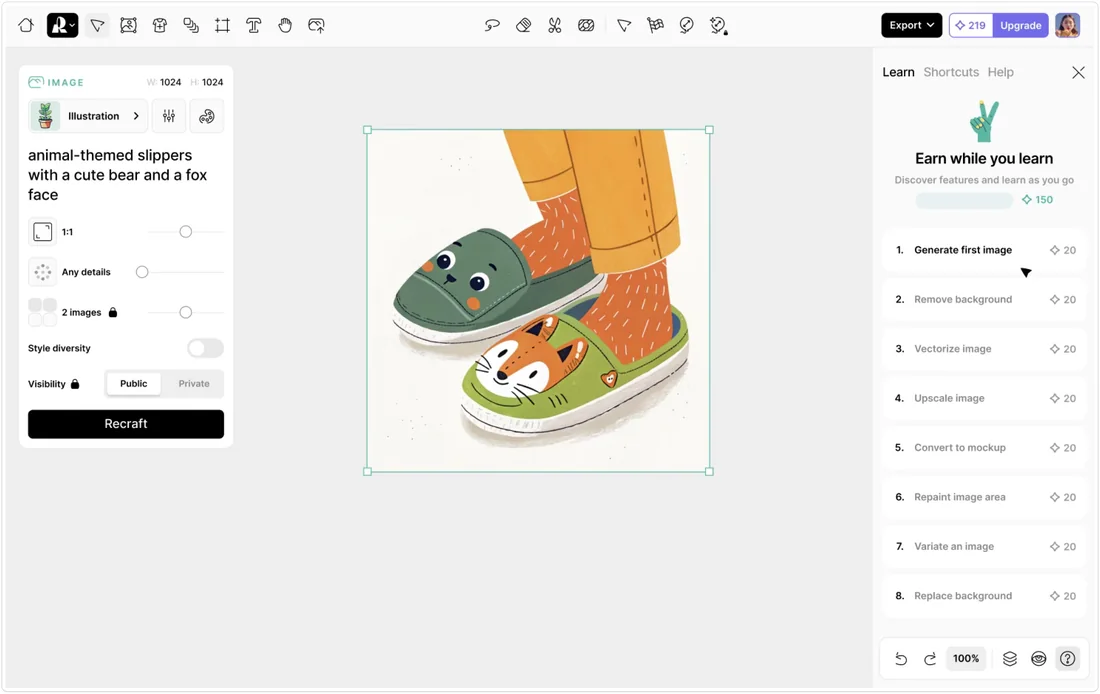Open the 1:1 aspect ratio selector
The width and height of the screenshot is (1100, 694).
(x=43, y=232)
